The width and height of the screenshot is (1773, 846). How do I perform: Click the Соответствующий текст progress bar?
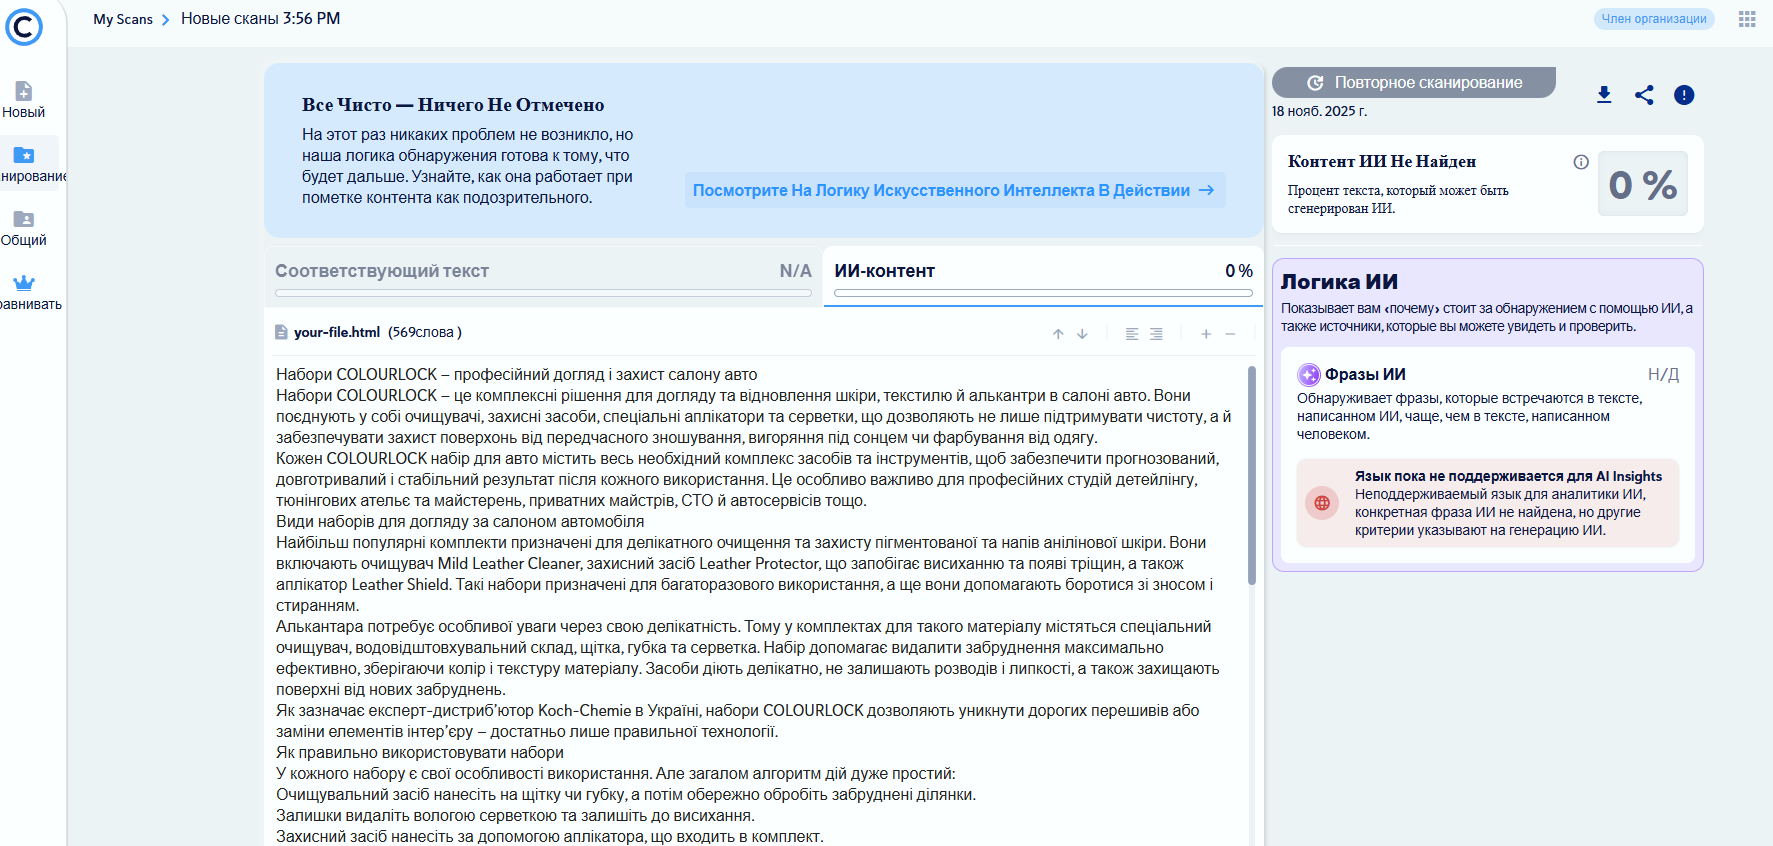543,293
